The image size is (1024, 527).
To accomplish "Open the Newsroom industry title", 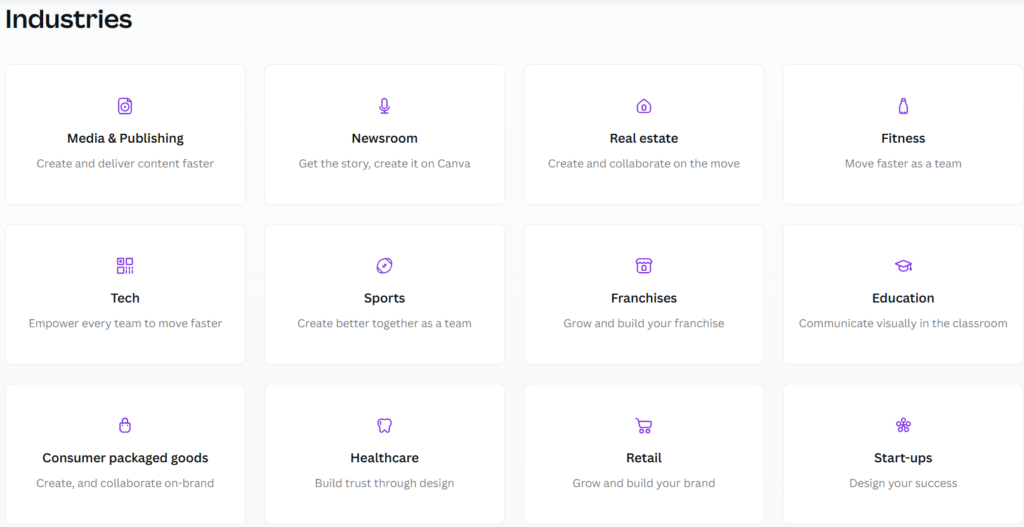I will tap(385, 138).
